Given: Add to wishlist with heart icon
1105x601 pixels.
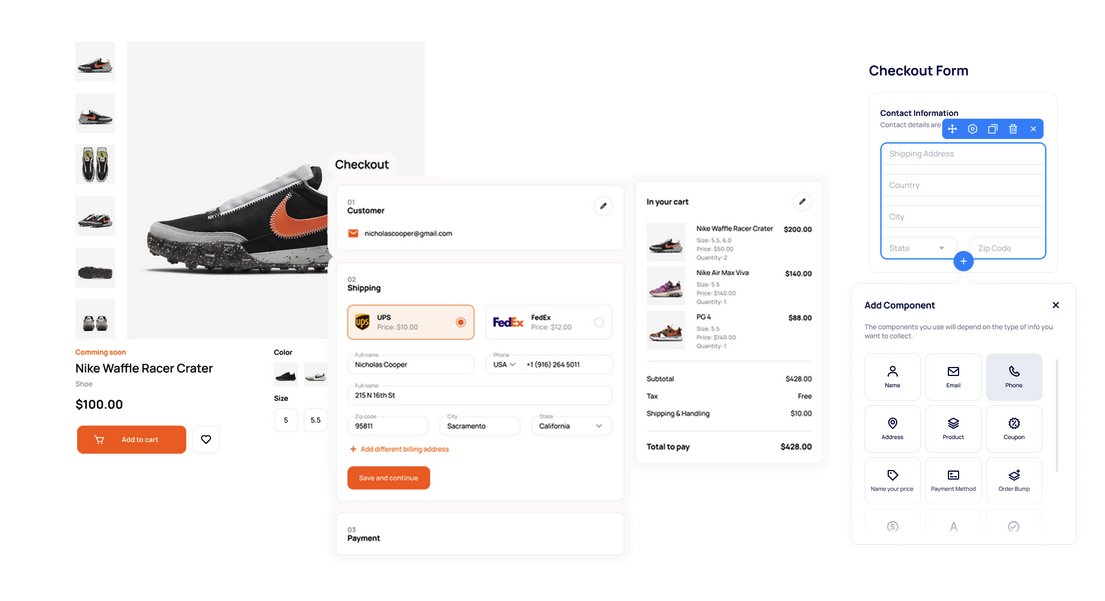Looking at the screenshot, I should click(x=206, y=440).
